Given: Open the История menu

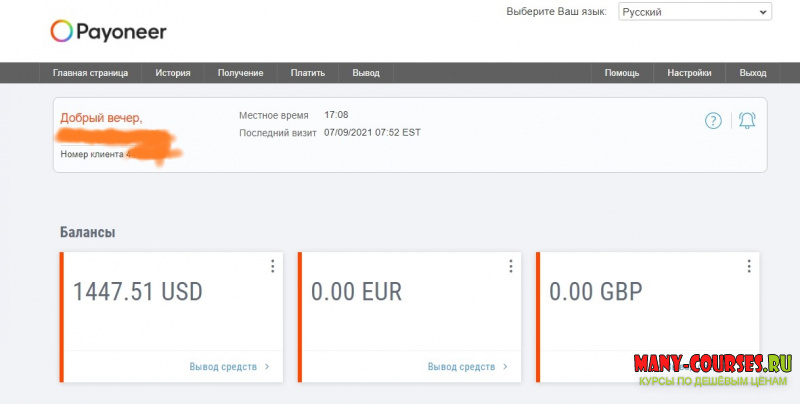Looking at the screenshot, I should pyautogui.click(x=173, y=73).
